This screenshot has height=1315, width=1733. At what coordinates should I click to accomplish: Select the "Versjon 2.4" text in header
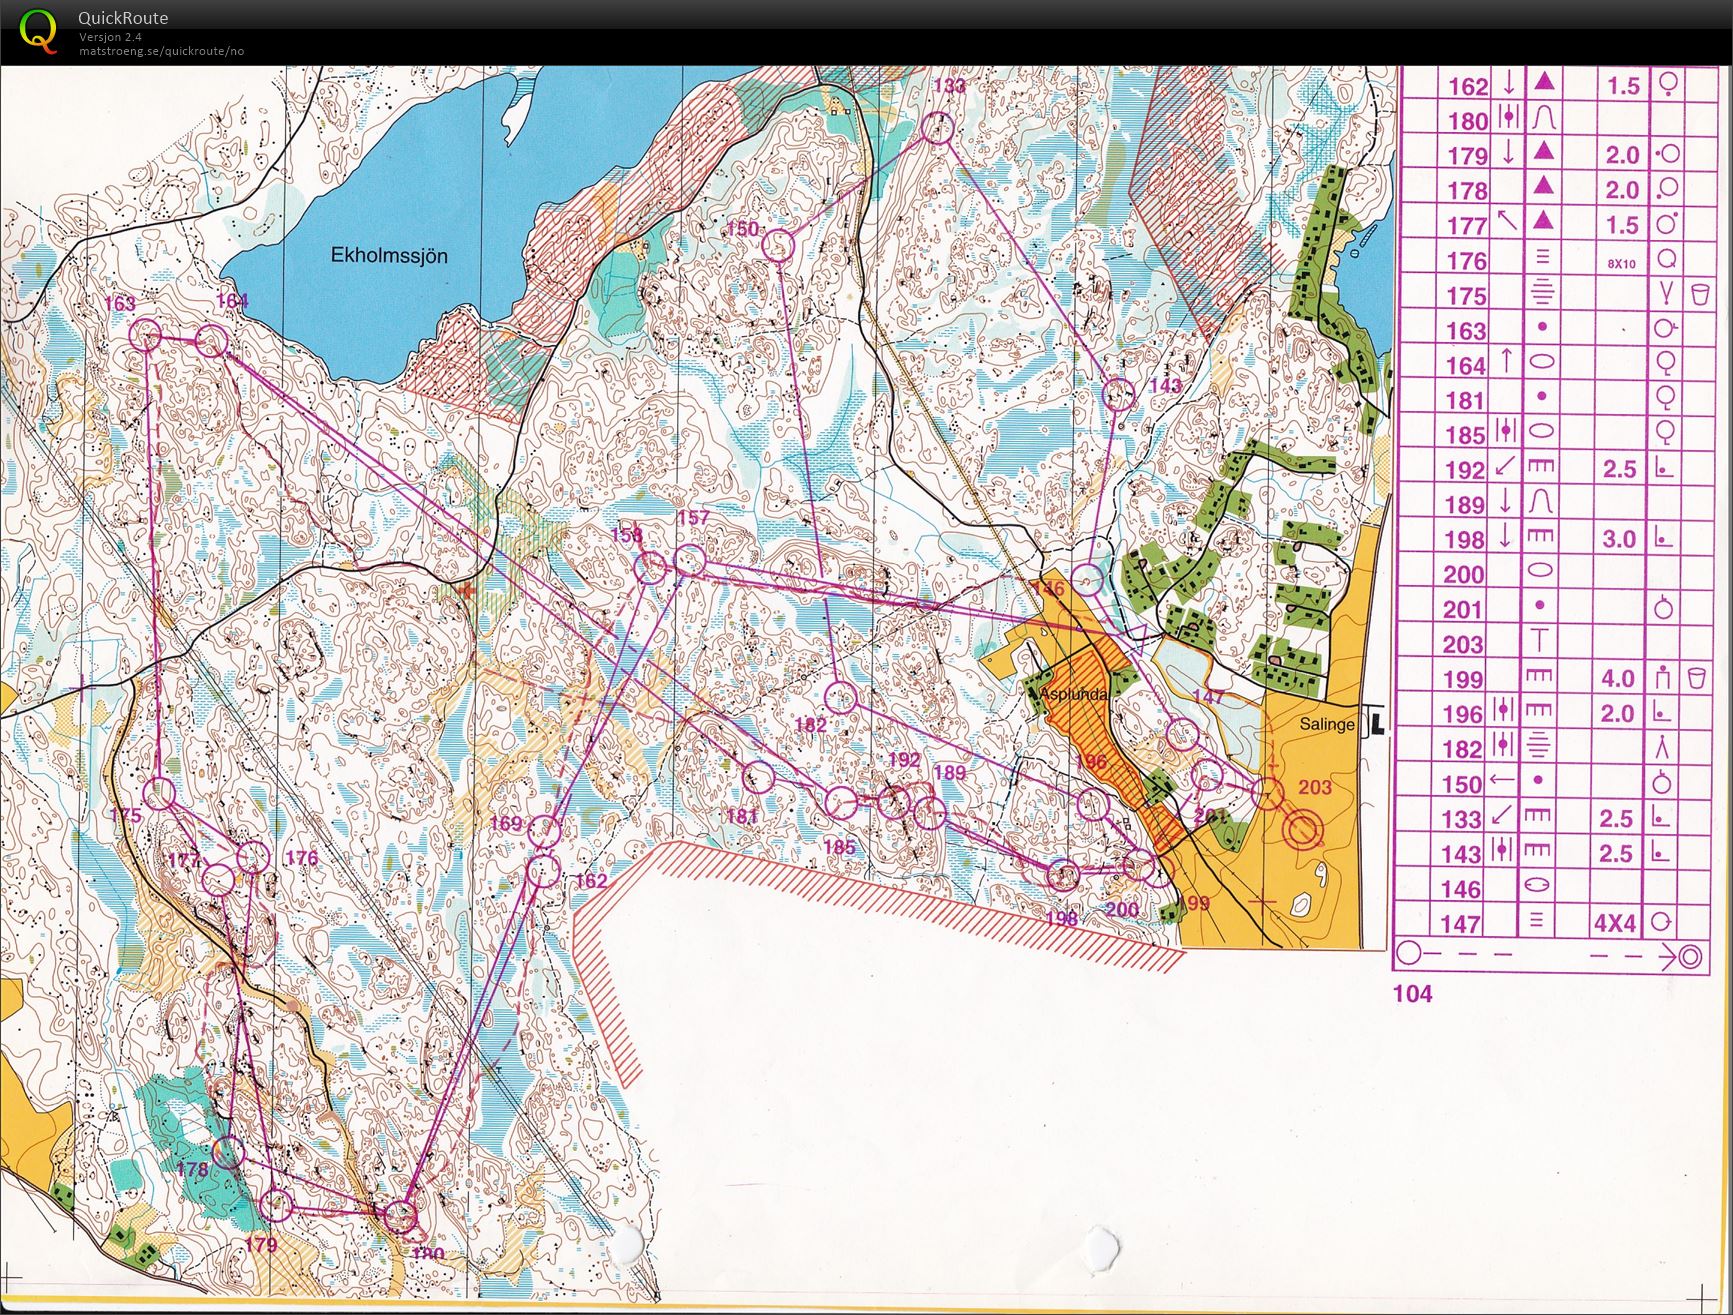(x=110, y=37)
